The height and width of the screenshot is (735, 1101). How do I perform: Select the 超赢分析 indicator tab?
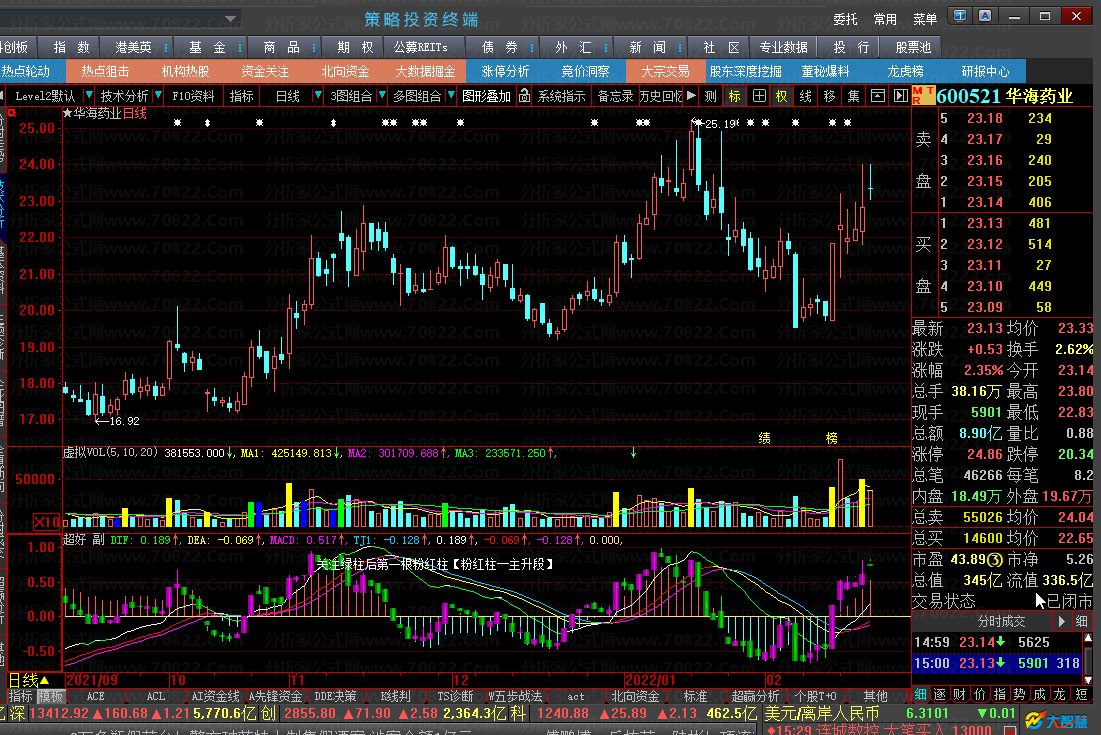(x=756, y=696)
